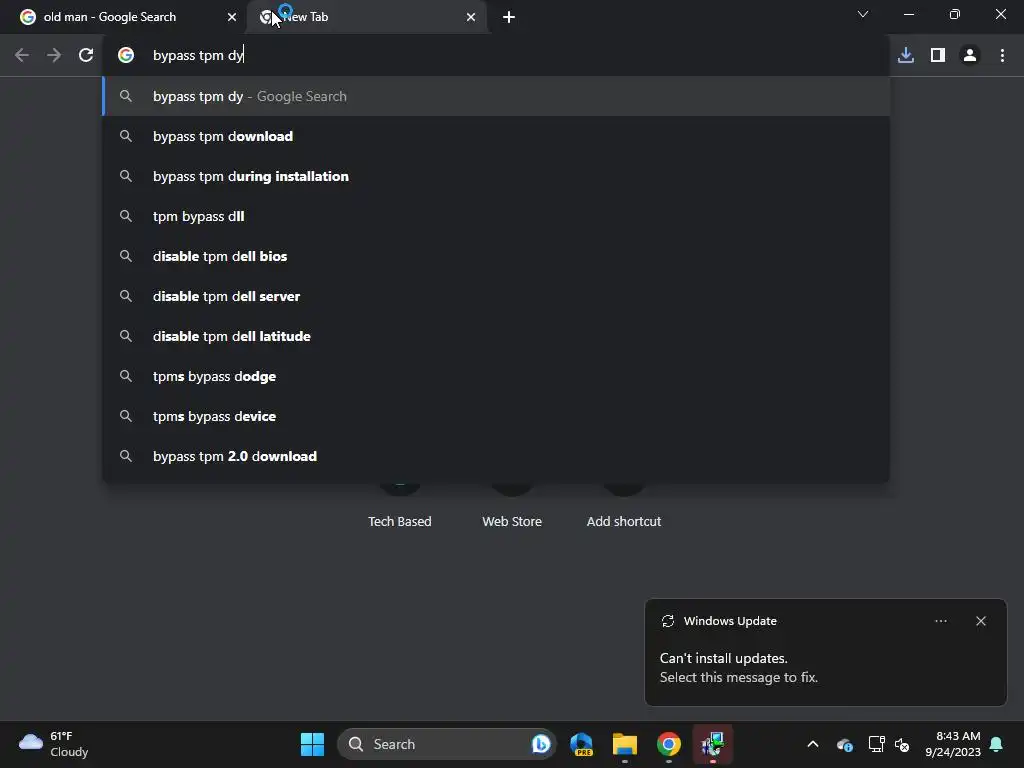
Task: Click the muted volume tray icon
Action: (x=902, y=744)
